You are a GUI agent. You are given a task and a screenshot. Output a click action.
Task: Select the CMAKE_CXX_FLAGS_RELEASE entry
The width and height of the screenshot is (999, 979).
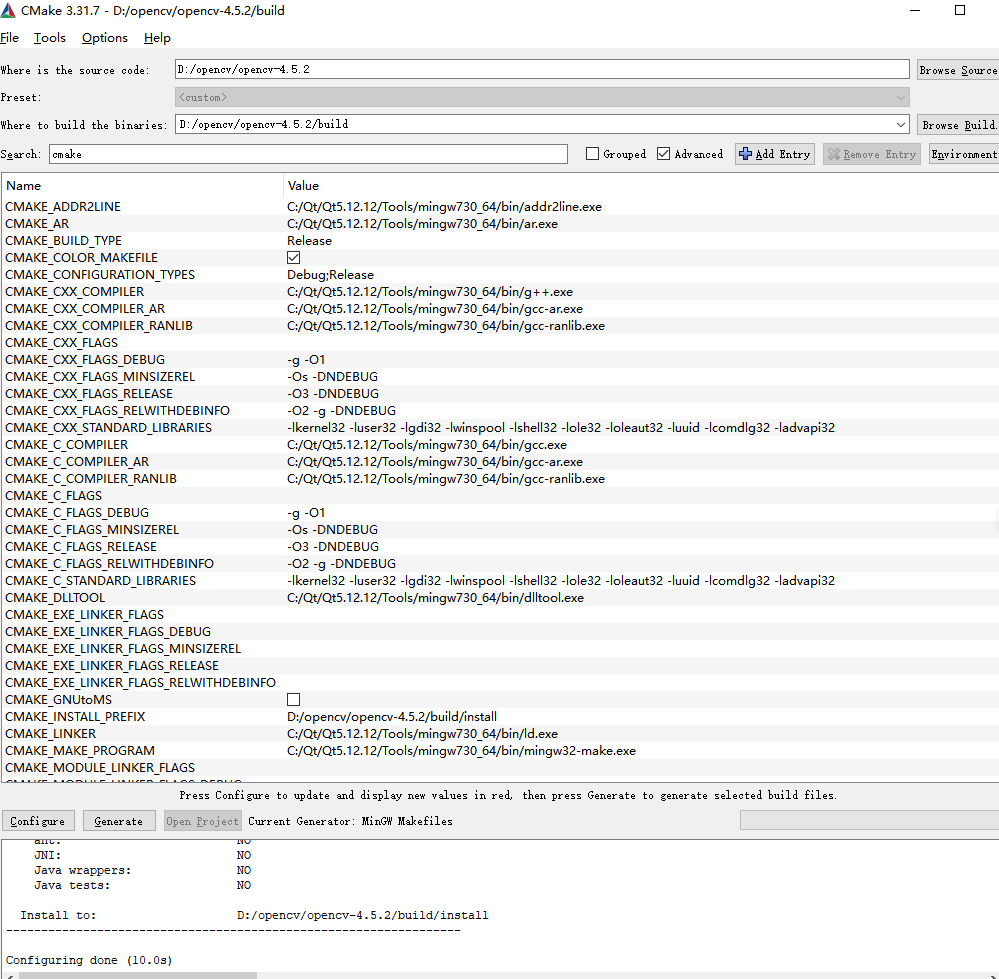point(89,394)
